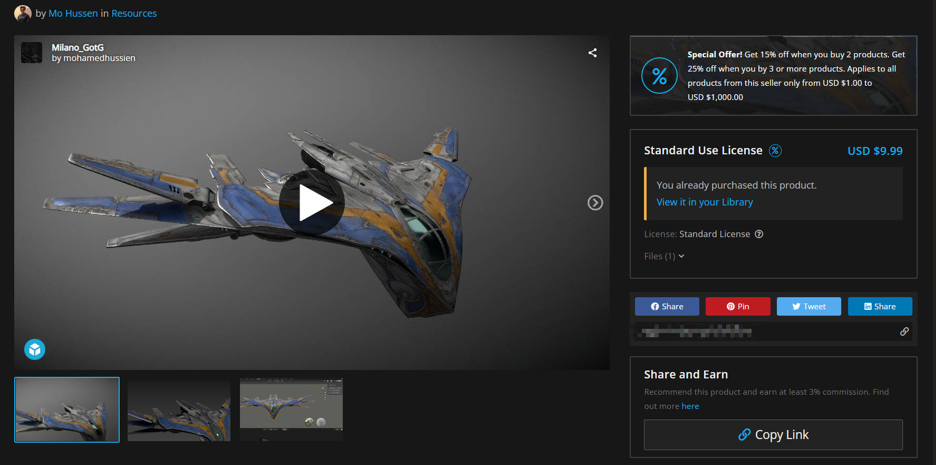The height and width of the screenshot is (465, 936).
Task: Click the Standard License help icon
Action: click(x=759, y=234)
